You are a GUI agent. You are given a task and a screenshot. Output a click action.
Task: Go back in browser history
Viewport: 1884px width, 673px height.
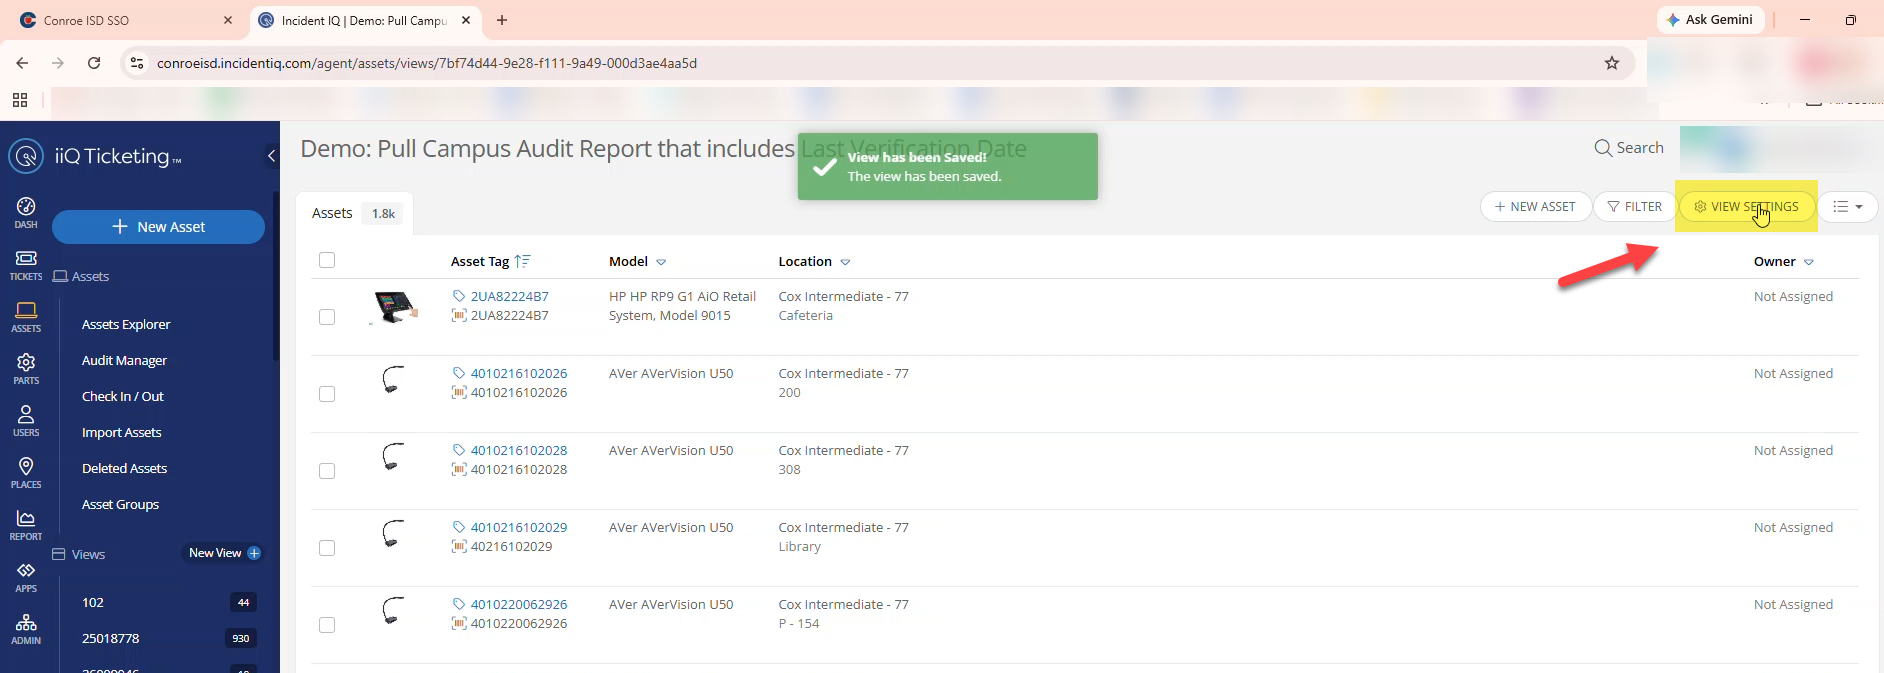point(22,63)
